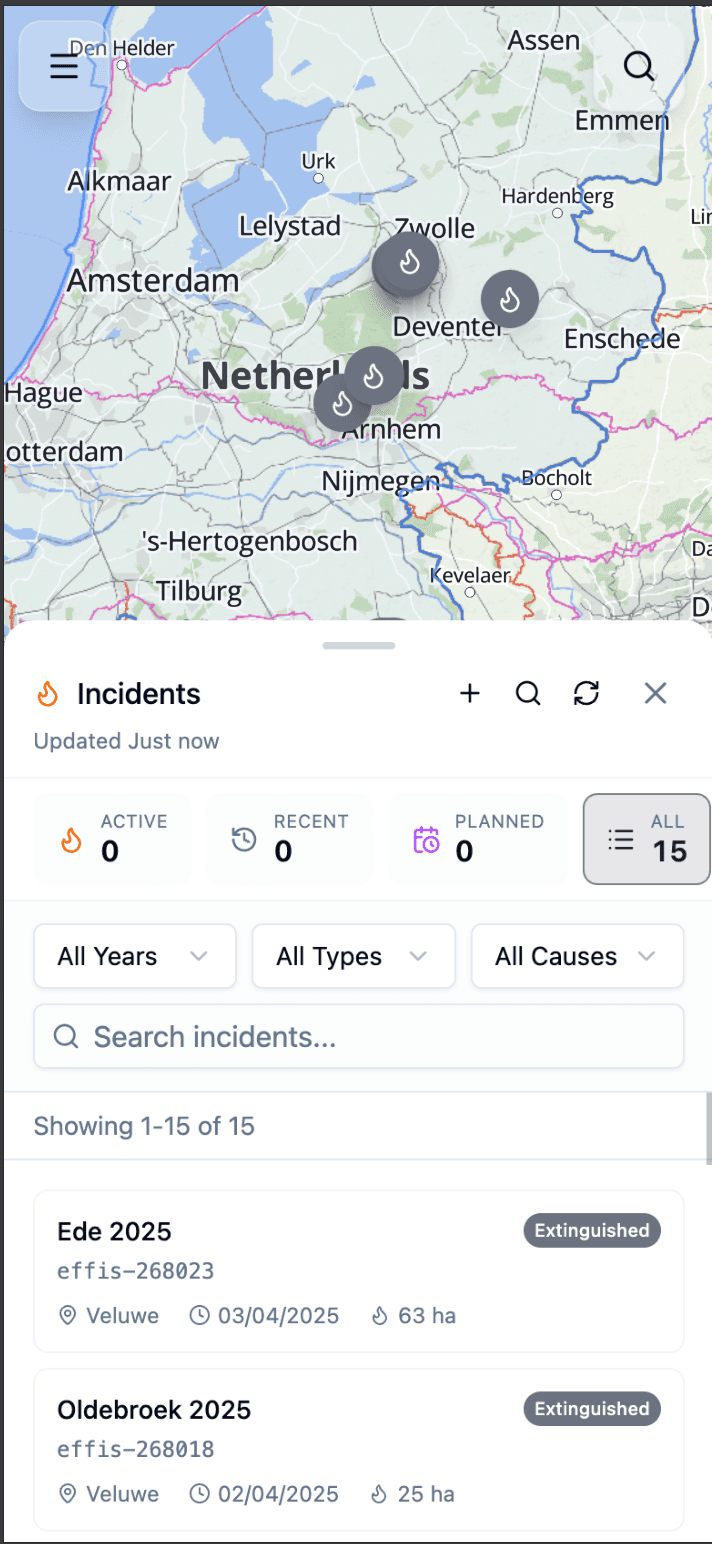Toggle the ALL incidents view
This screenshot has height=1544, width=712.
646,839
